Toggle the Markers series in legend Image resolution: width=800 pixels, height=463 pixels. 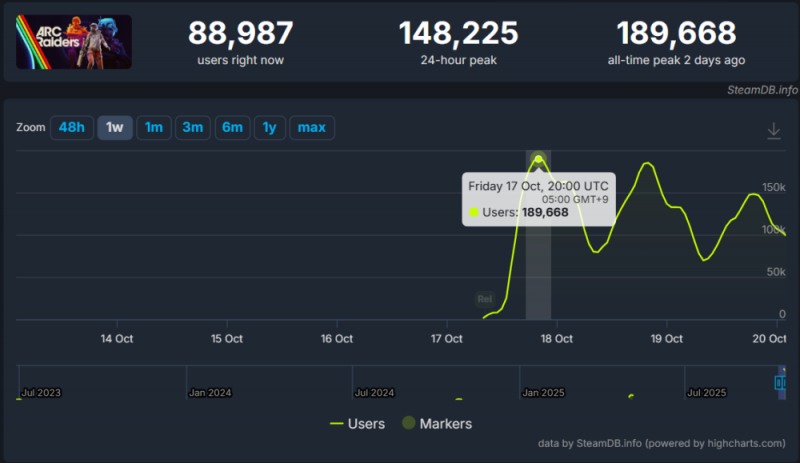coord(437,423)
